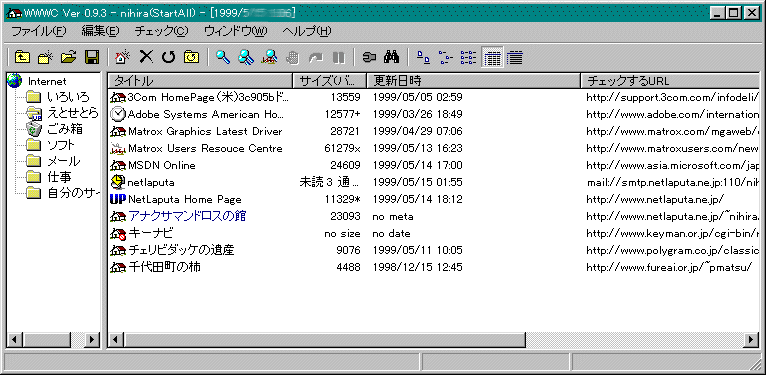The image size is (766, 375).
Task: Sort by the サイズ column header
Action: 329,81
